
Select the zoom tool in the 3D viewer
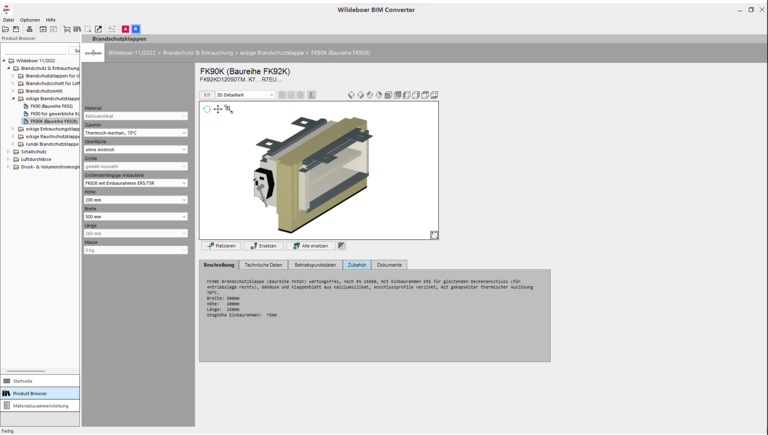tap(228, 109)
